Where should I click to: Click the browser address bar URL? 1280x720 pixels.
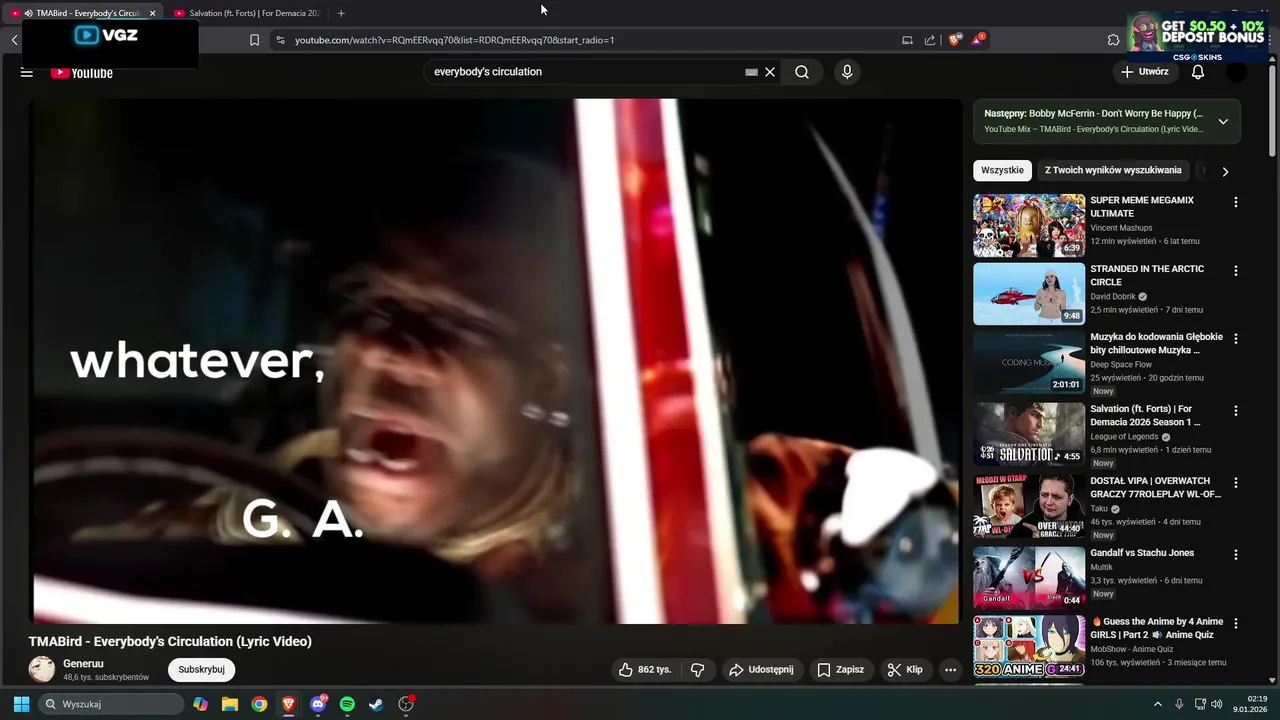tap(454, 40)
